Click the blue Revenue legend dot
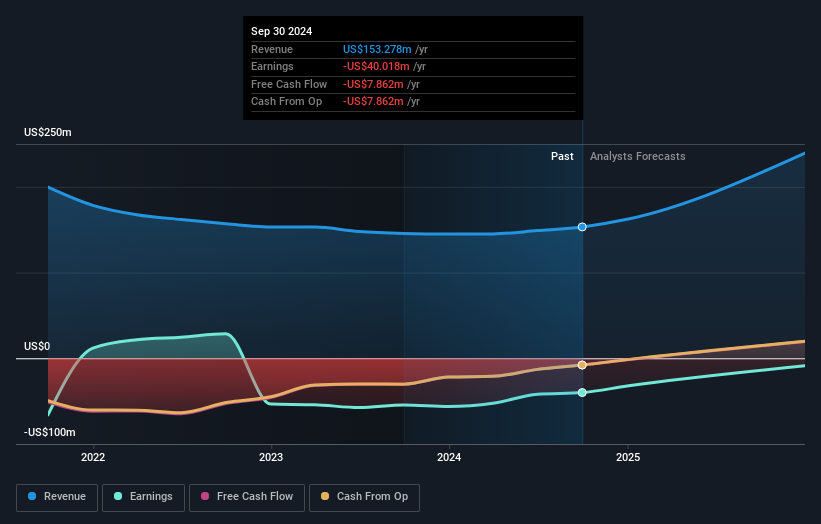The width and height of the screenshot is (821, 524). pyautogui.click(x=32, y=496)
